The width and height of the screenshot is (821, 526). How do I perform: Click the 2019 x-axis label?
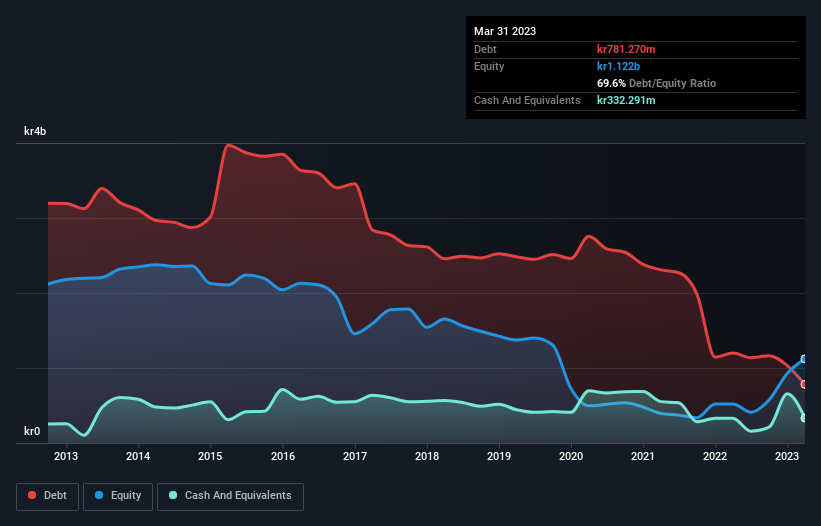(x=499, y=456)
